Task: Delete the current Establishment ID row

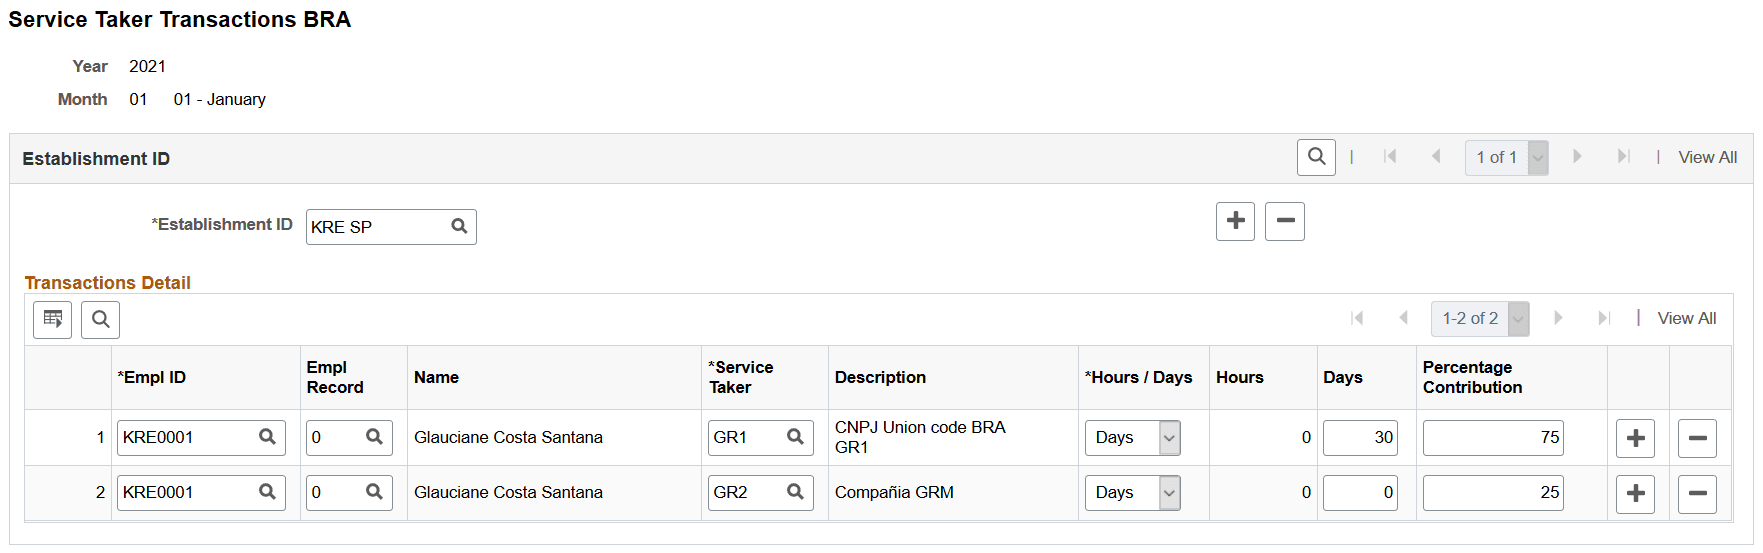Action: click(1285, 221)
